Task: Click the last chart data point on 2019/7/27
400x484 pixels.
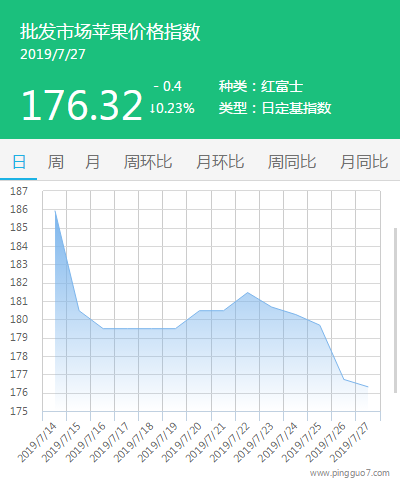Action: pyautogui.click(x=368, y=387)
